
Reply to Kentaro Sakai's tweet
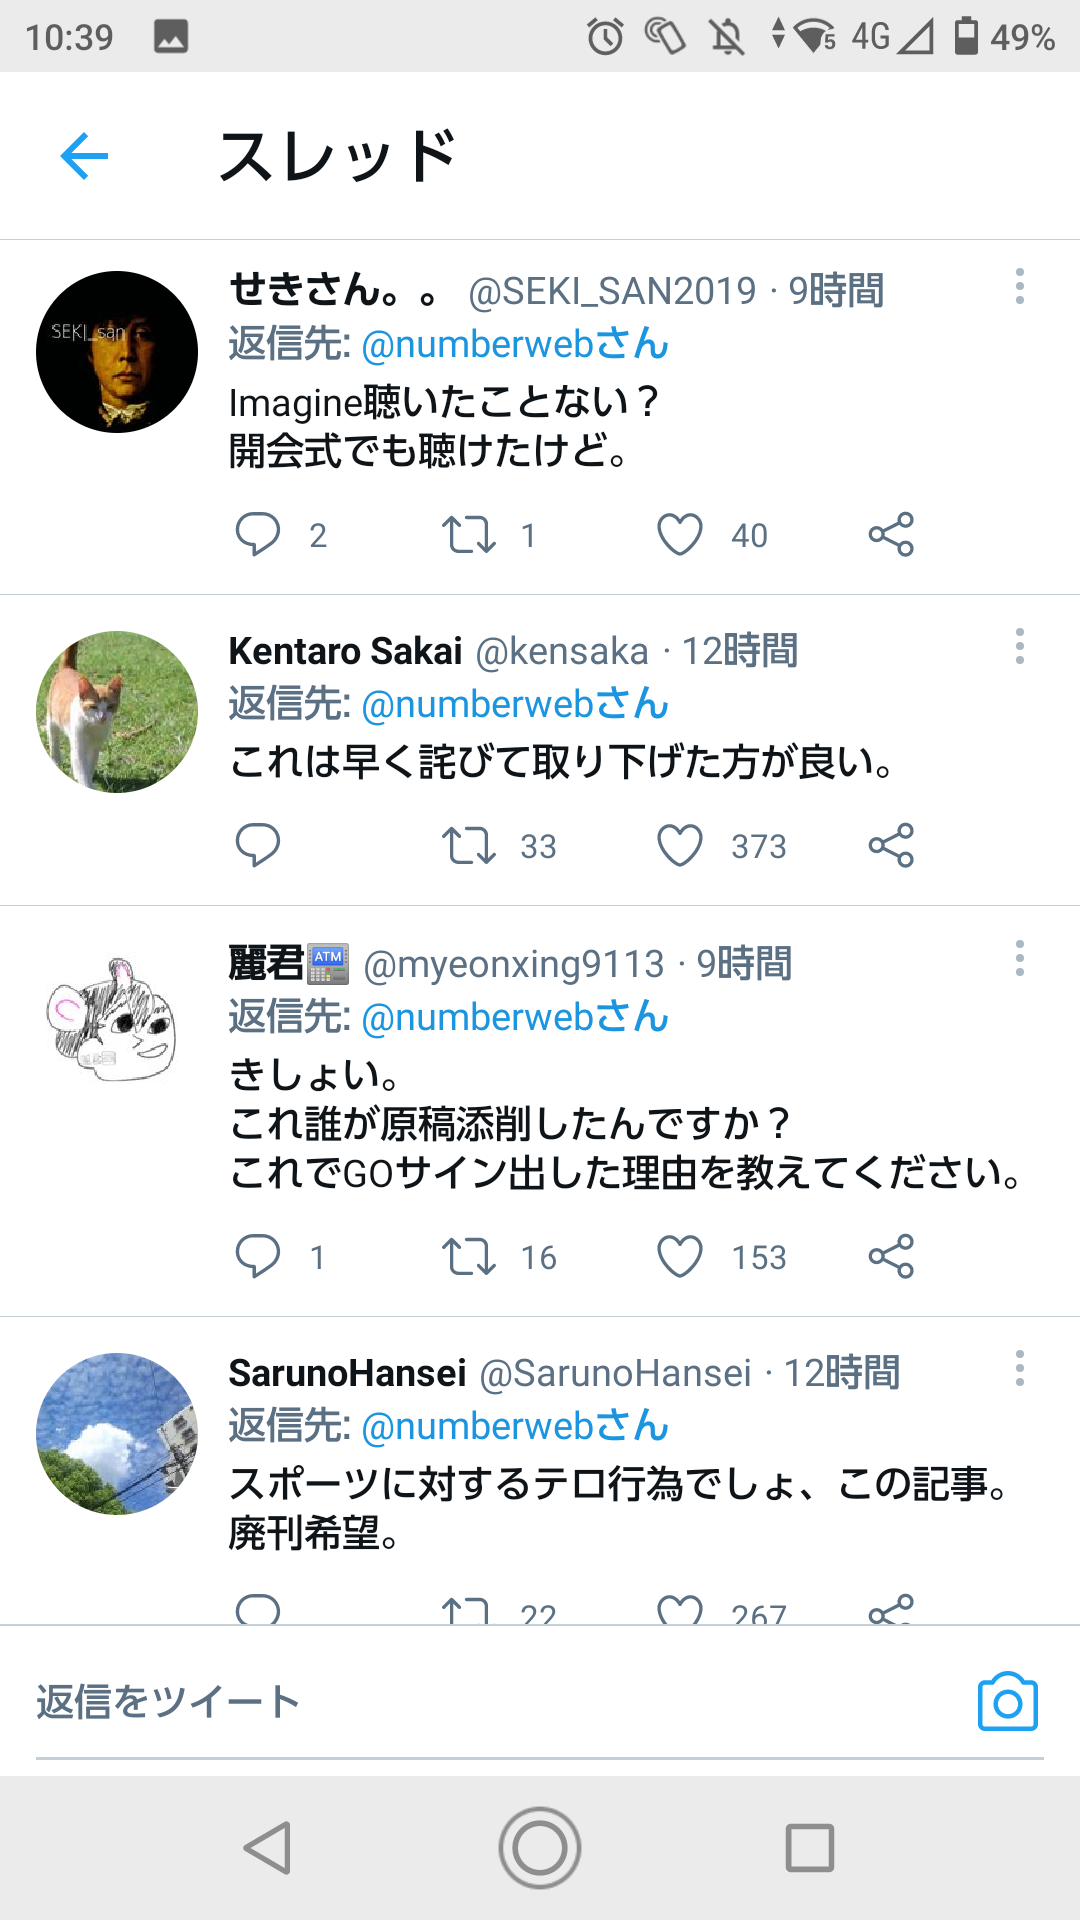point(257,845)
